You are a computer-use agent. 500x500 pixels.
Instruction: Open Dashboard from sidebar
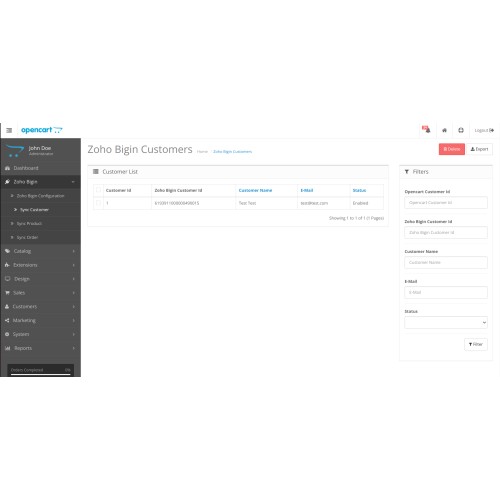coord(40,168)
